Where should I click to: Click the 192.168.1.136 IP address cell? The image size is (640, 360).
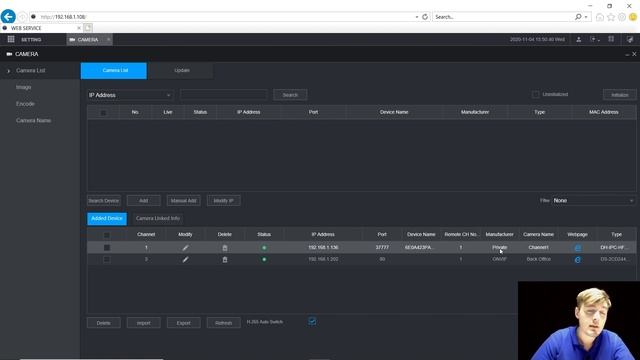point(323,247)
